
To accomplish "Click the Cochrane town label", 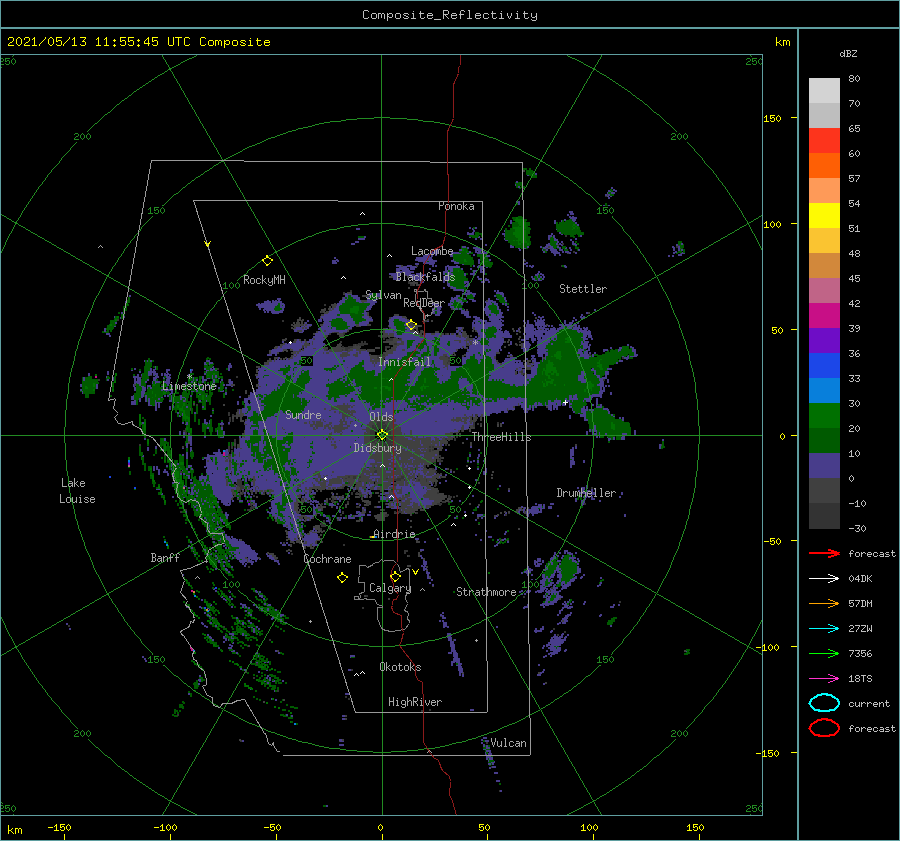I will (x=327, y=559).
